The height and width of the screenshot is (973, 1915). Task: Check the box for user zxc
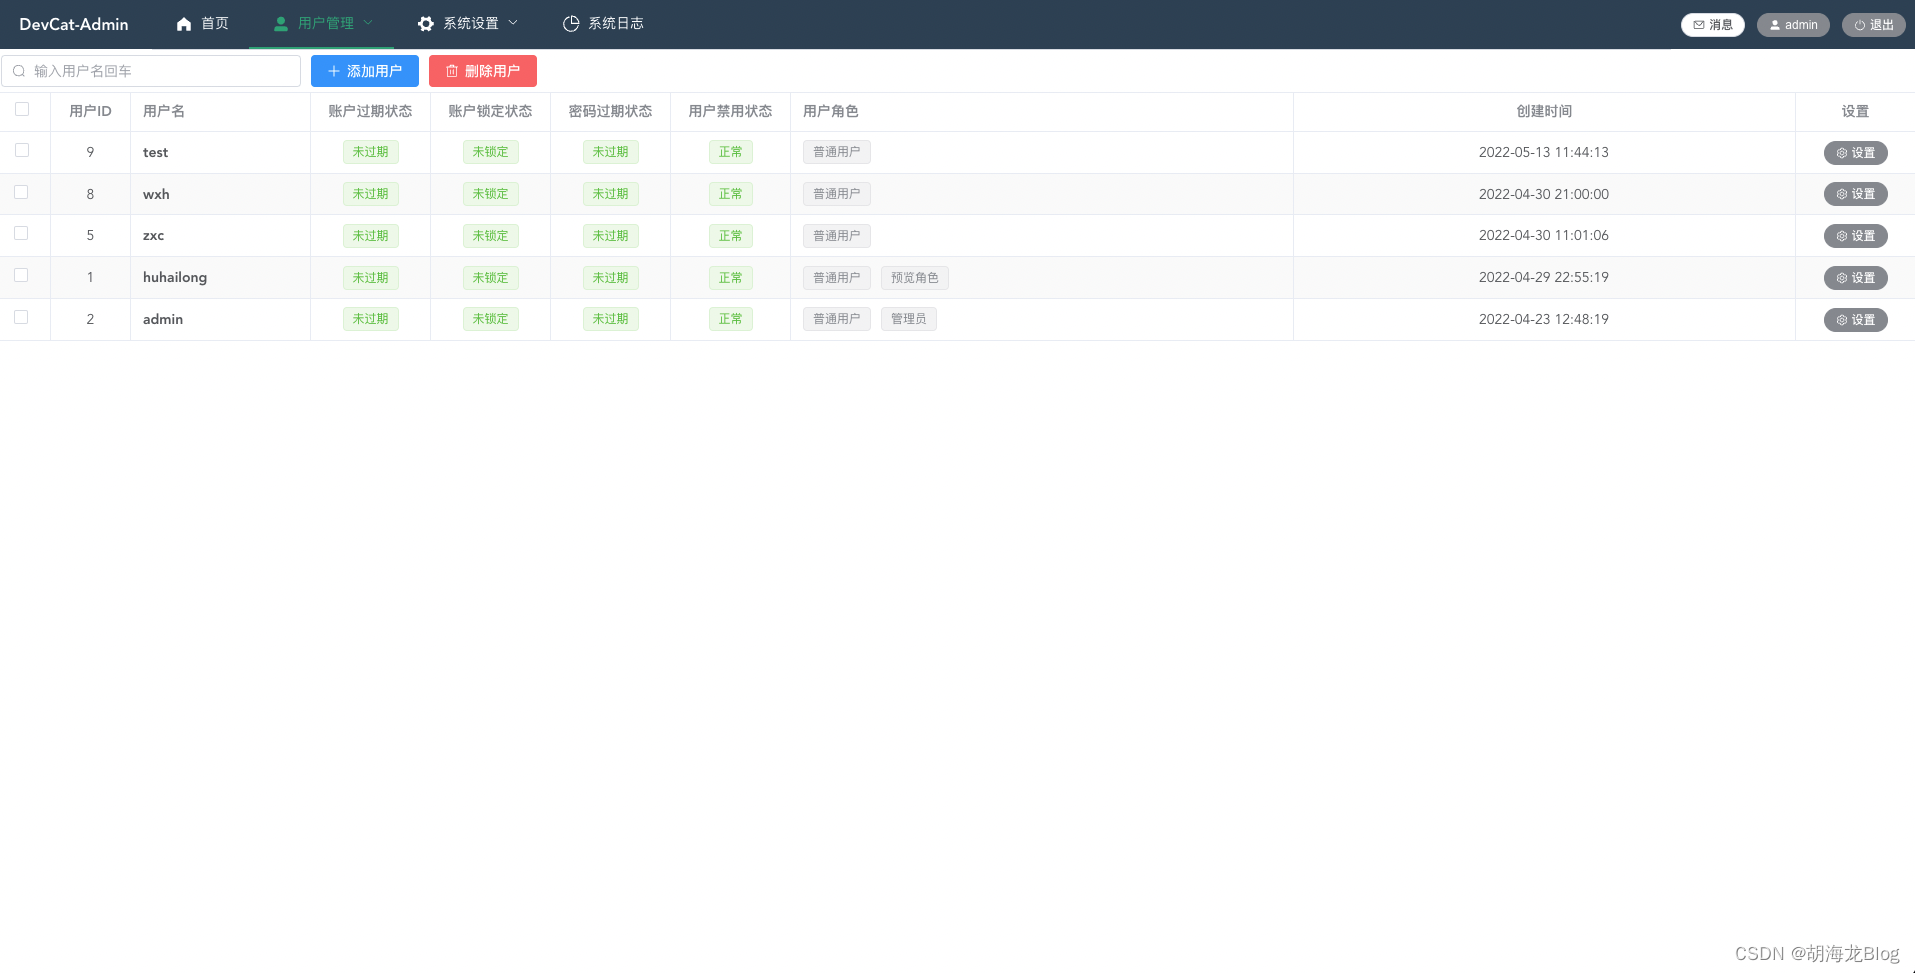tap(22, 233)
